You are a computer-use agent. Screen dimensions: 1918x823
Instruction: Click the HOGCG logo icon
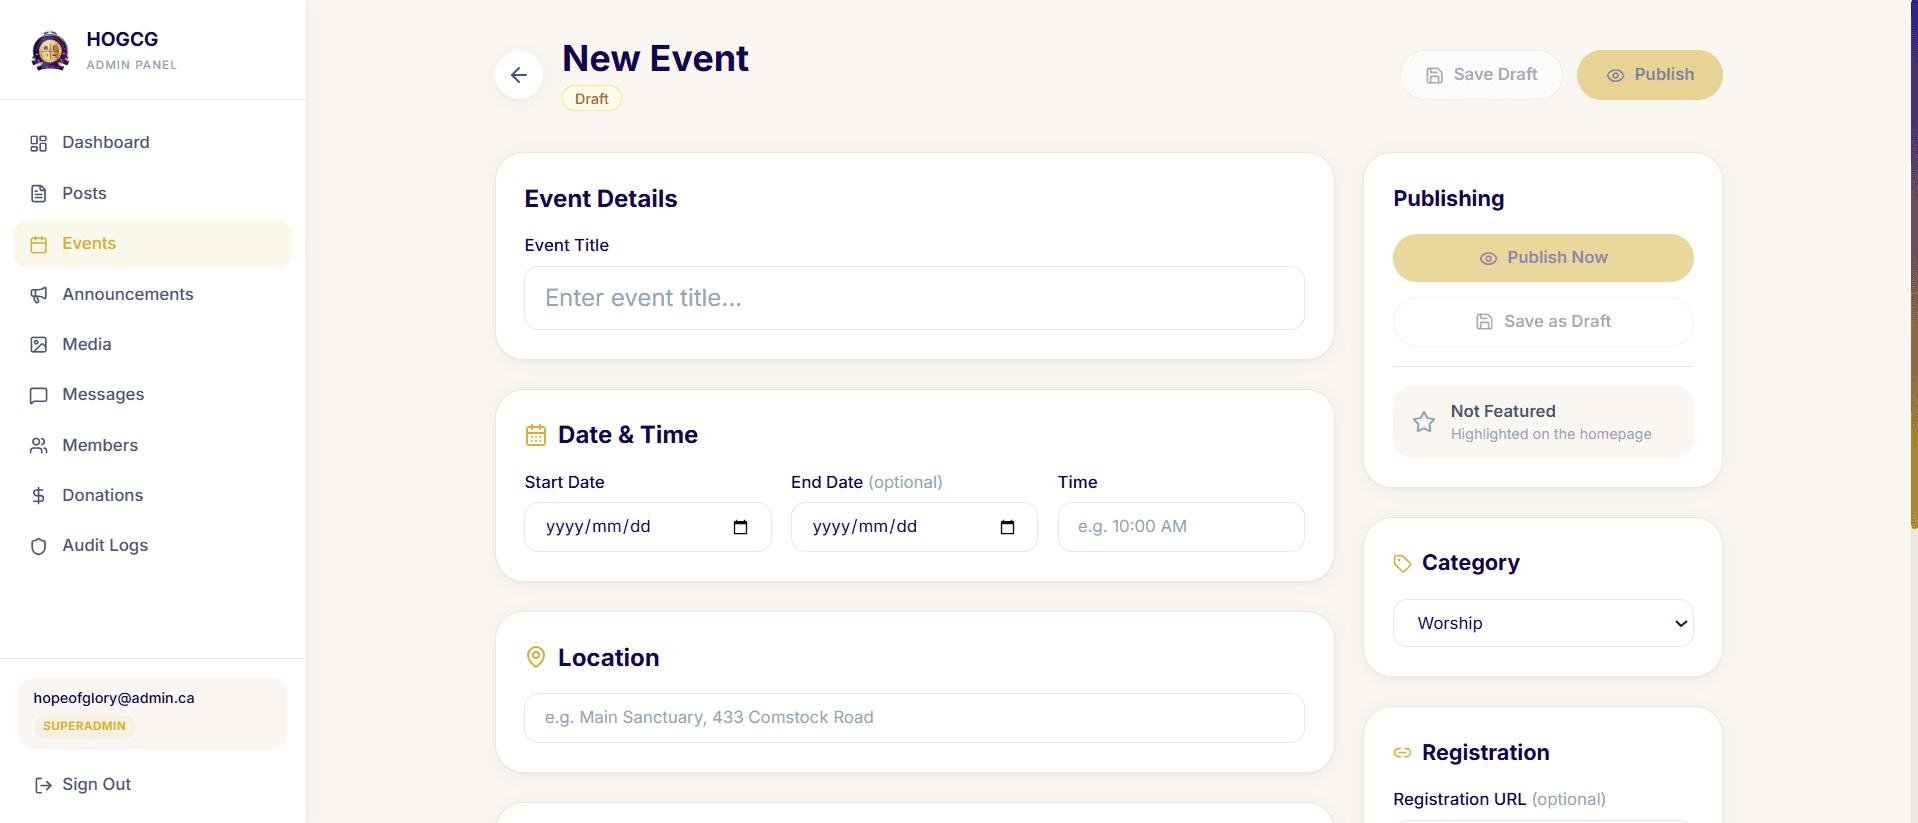[50, 51]
